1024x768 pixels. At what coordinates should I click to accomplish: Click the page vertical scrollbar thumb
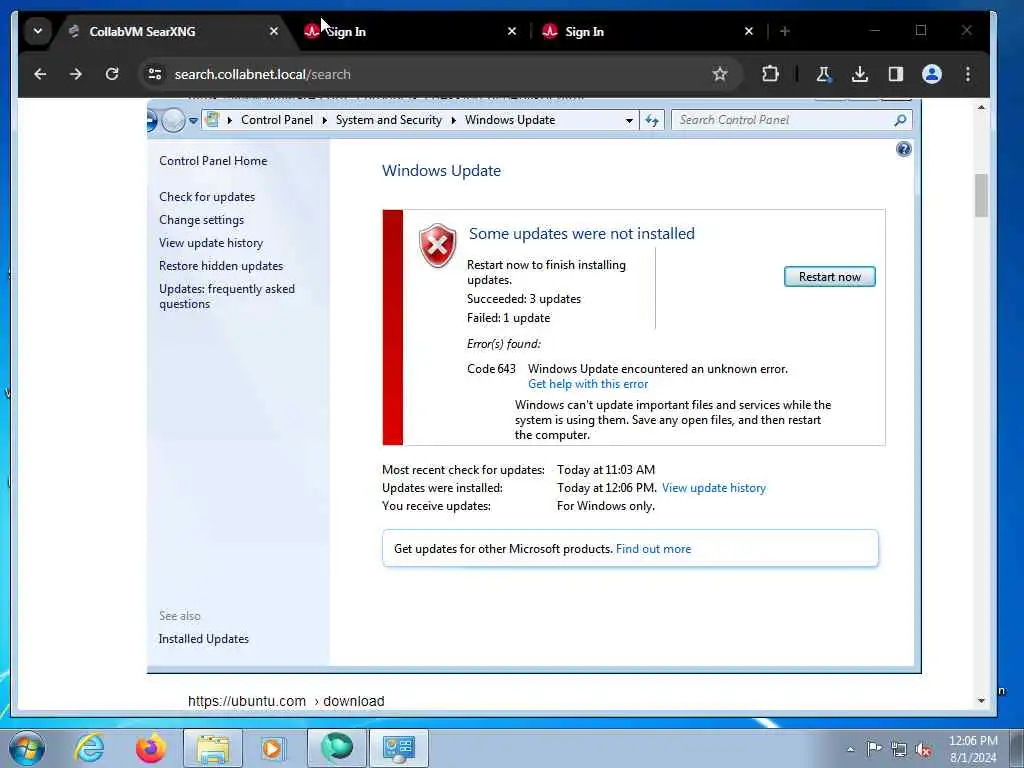[x=981, y=195]
